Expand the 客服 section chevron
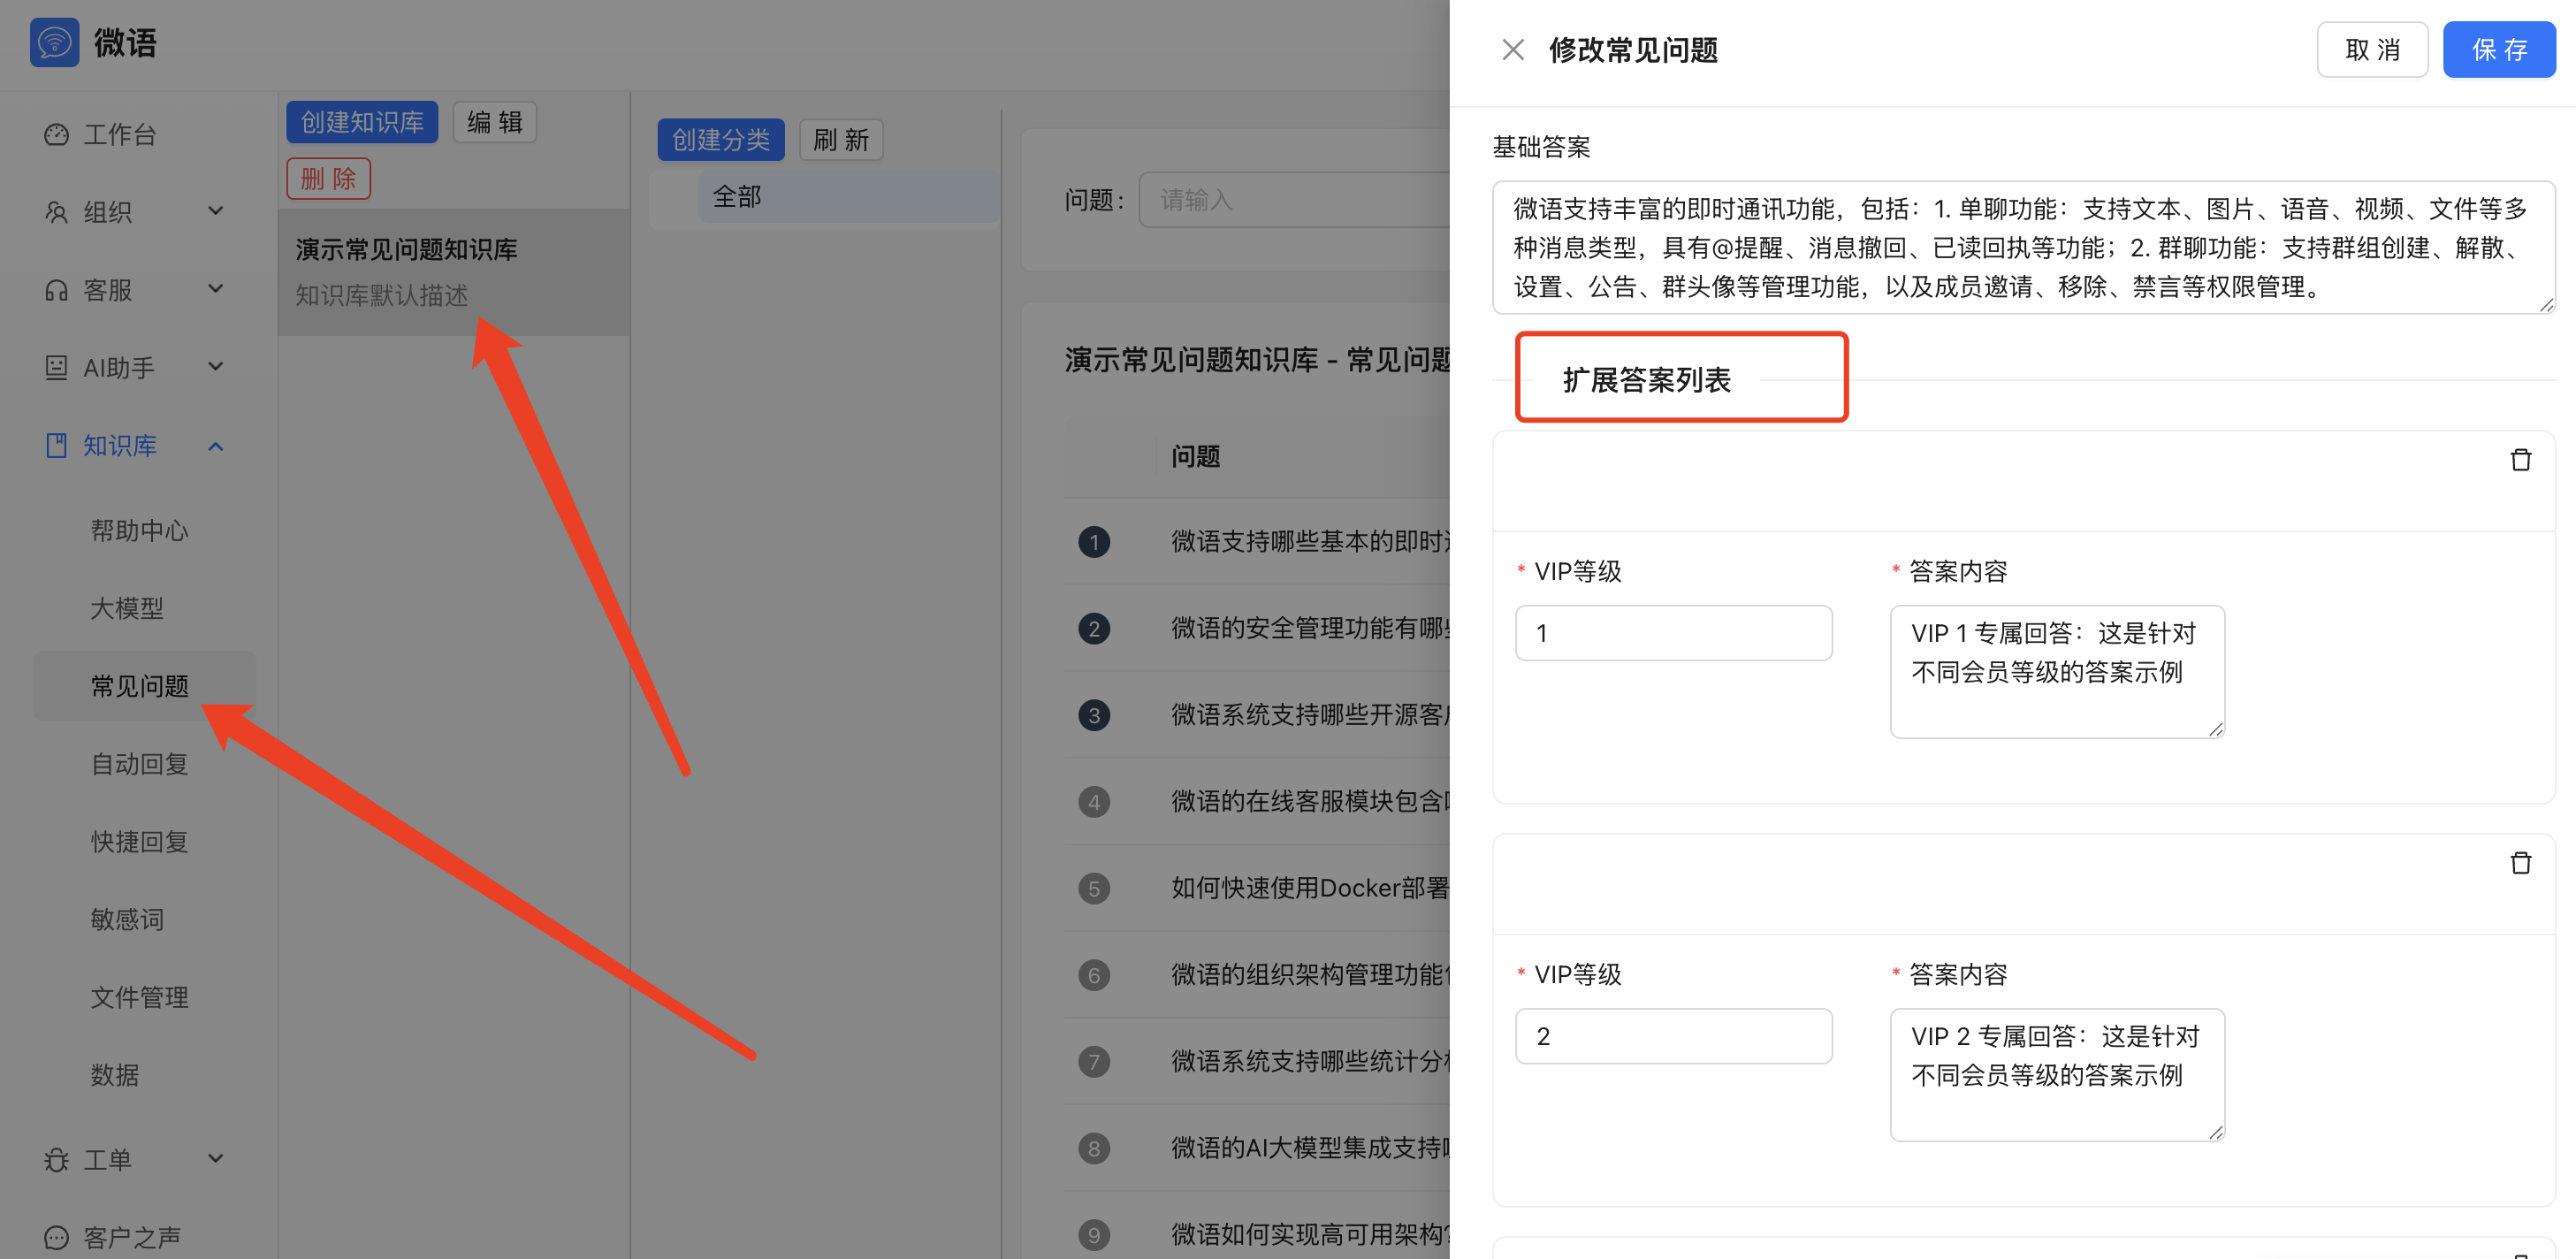This screenshot has height=1259, width=2576. [x=216, y=289]
